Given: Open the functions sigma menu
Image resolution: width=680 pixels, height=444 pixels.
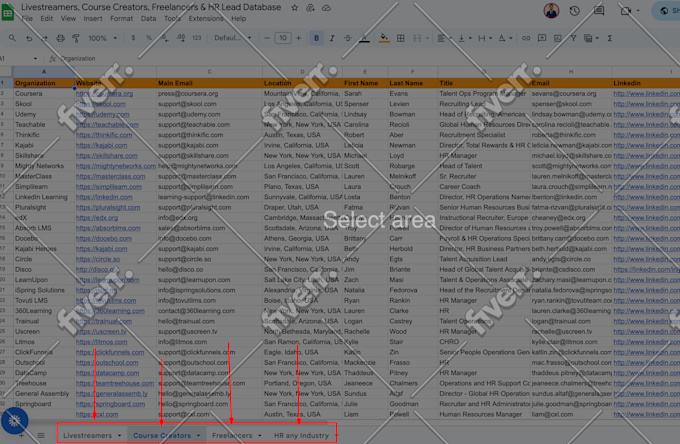Looking at the screenshot, I should coord(610,38).
